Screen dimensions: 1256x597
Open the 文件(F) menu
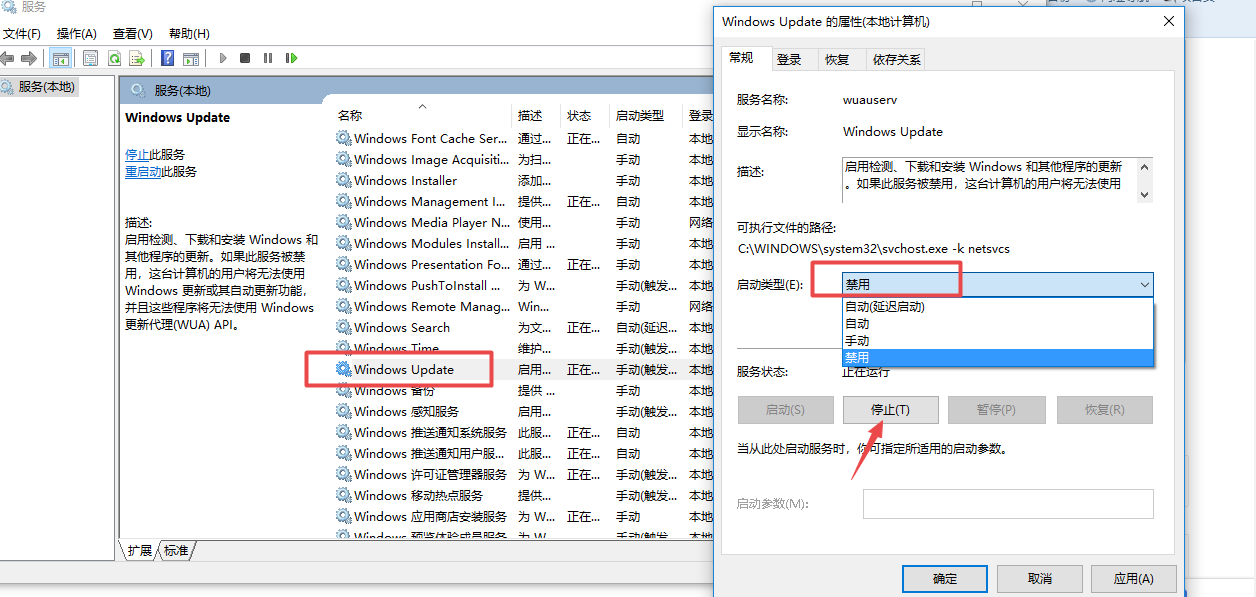tap(21, 34)
